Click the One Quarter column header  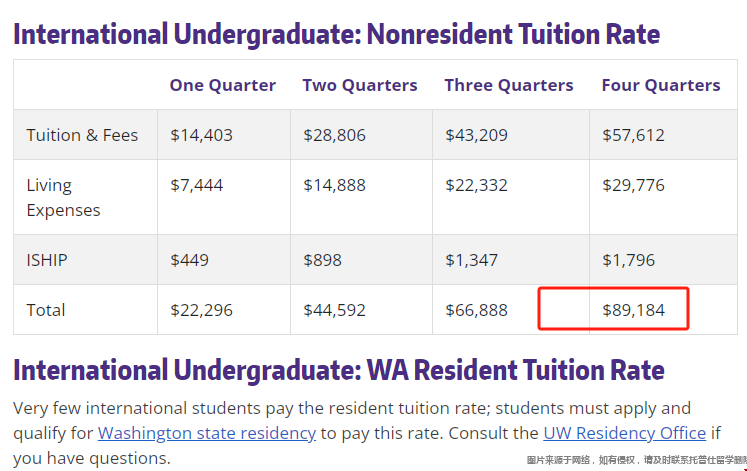pos(222,85)
